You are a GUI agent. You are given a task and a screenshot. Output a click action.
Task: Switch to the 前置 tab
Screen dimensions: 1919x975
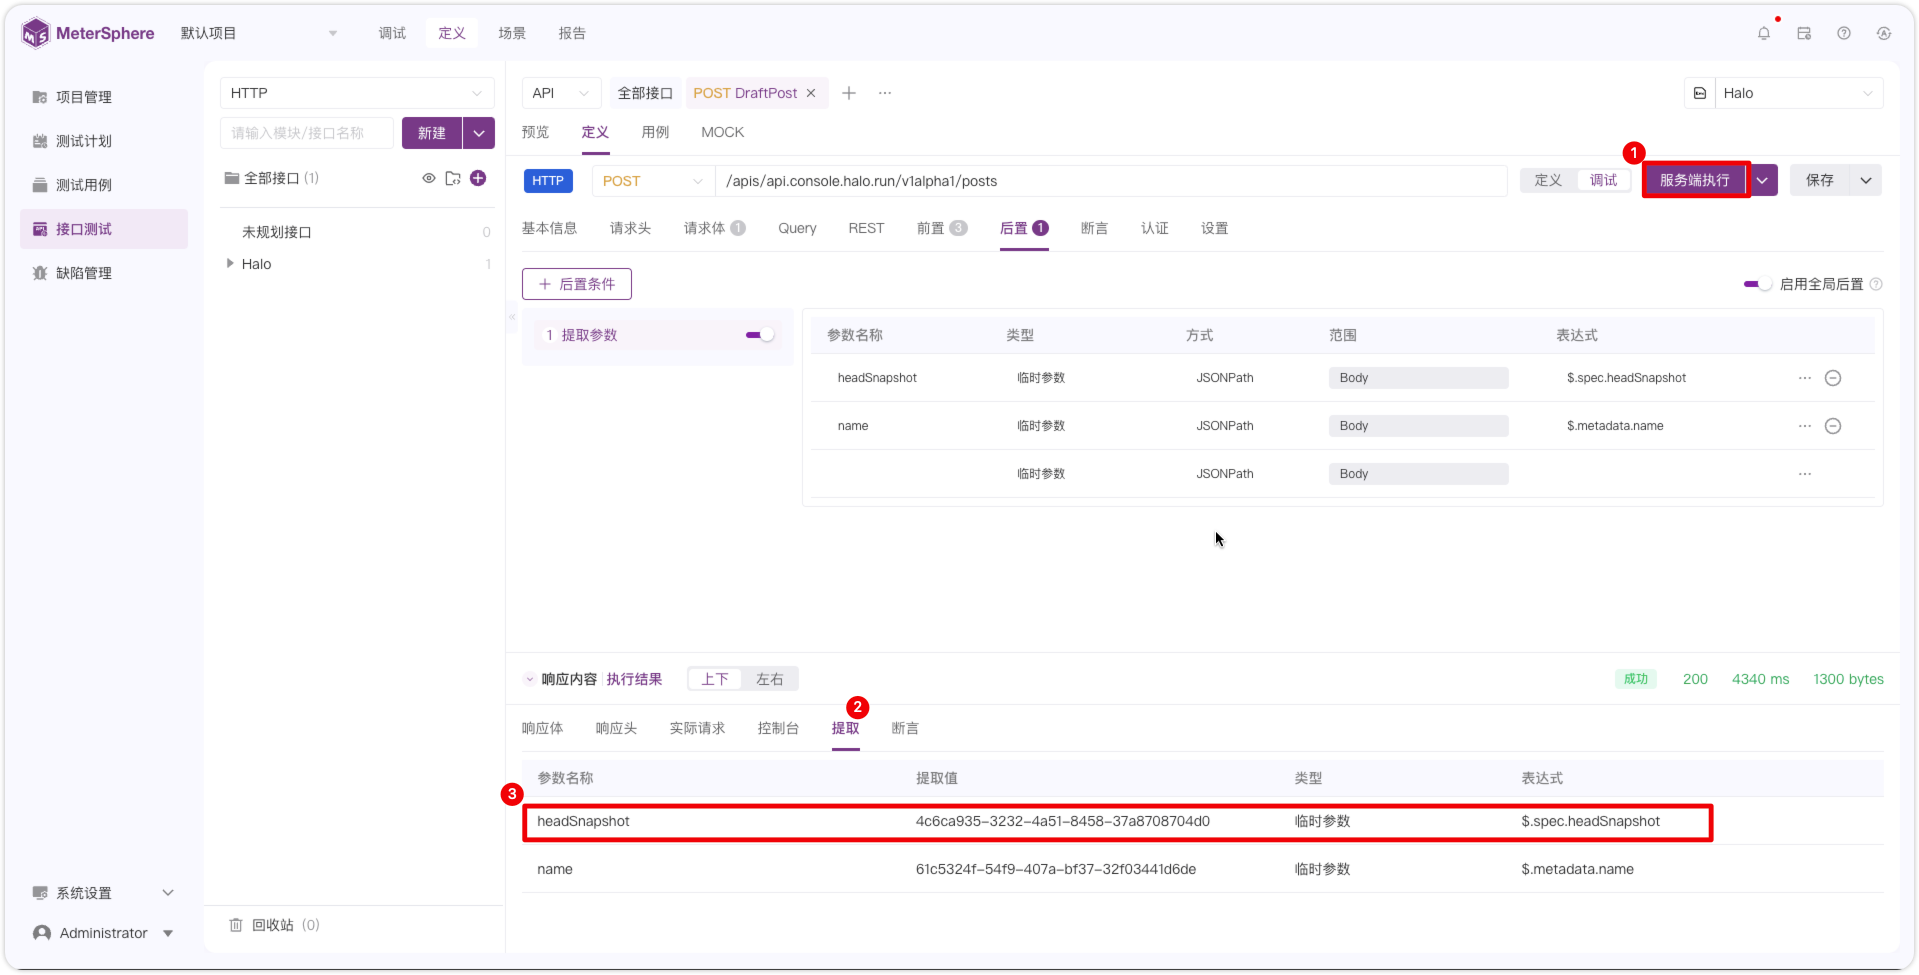941,228
